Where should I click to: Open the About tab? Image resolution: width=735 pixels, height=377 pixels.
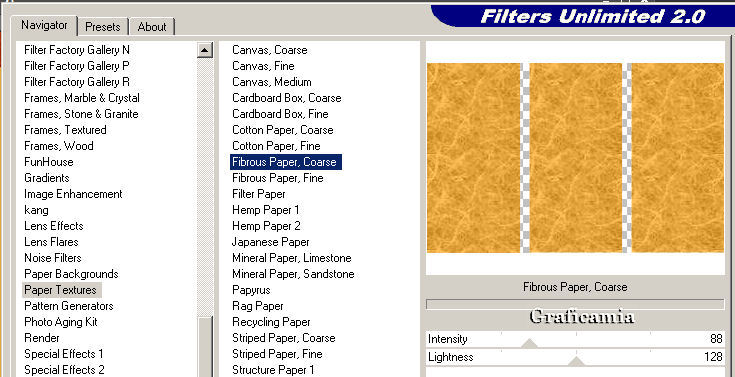pos(152,27)
